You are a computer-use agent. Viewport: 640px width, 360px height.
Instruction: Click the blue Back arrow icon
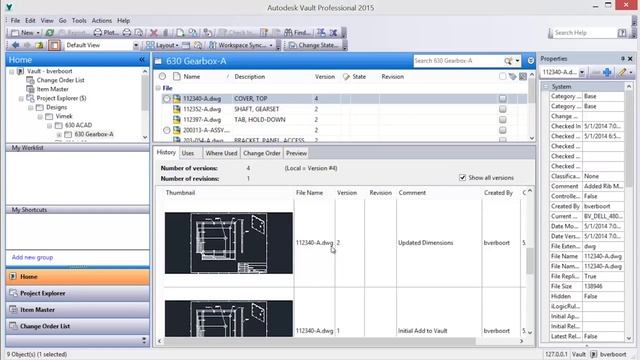(x=16, y=45)
